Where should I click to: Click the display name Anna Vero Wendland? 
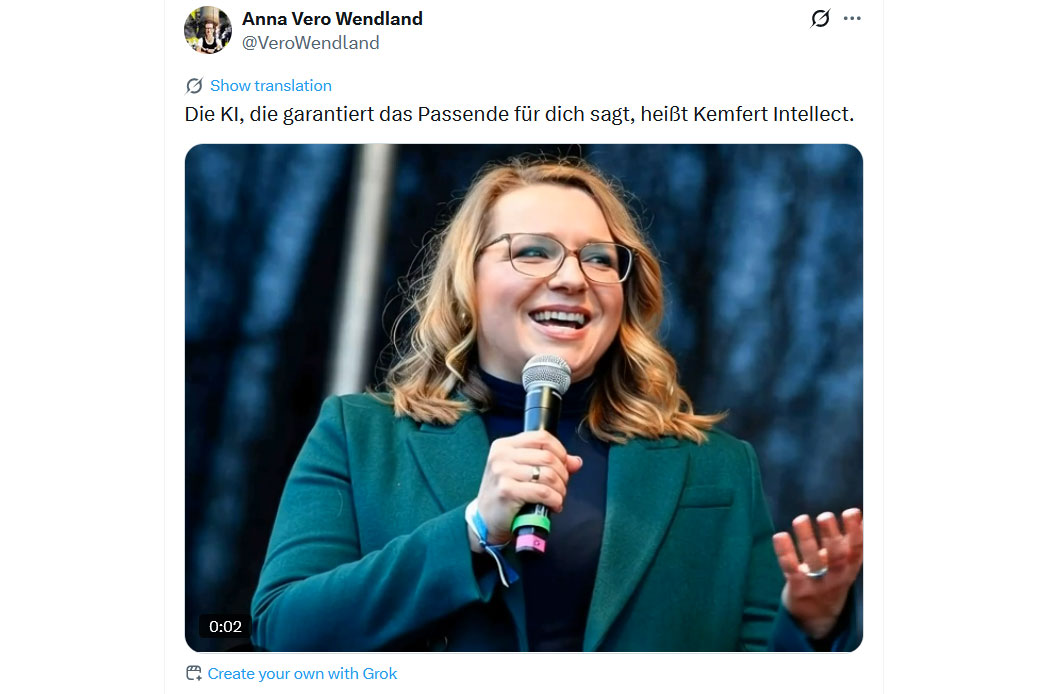(332, 19)
